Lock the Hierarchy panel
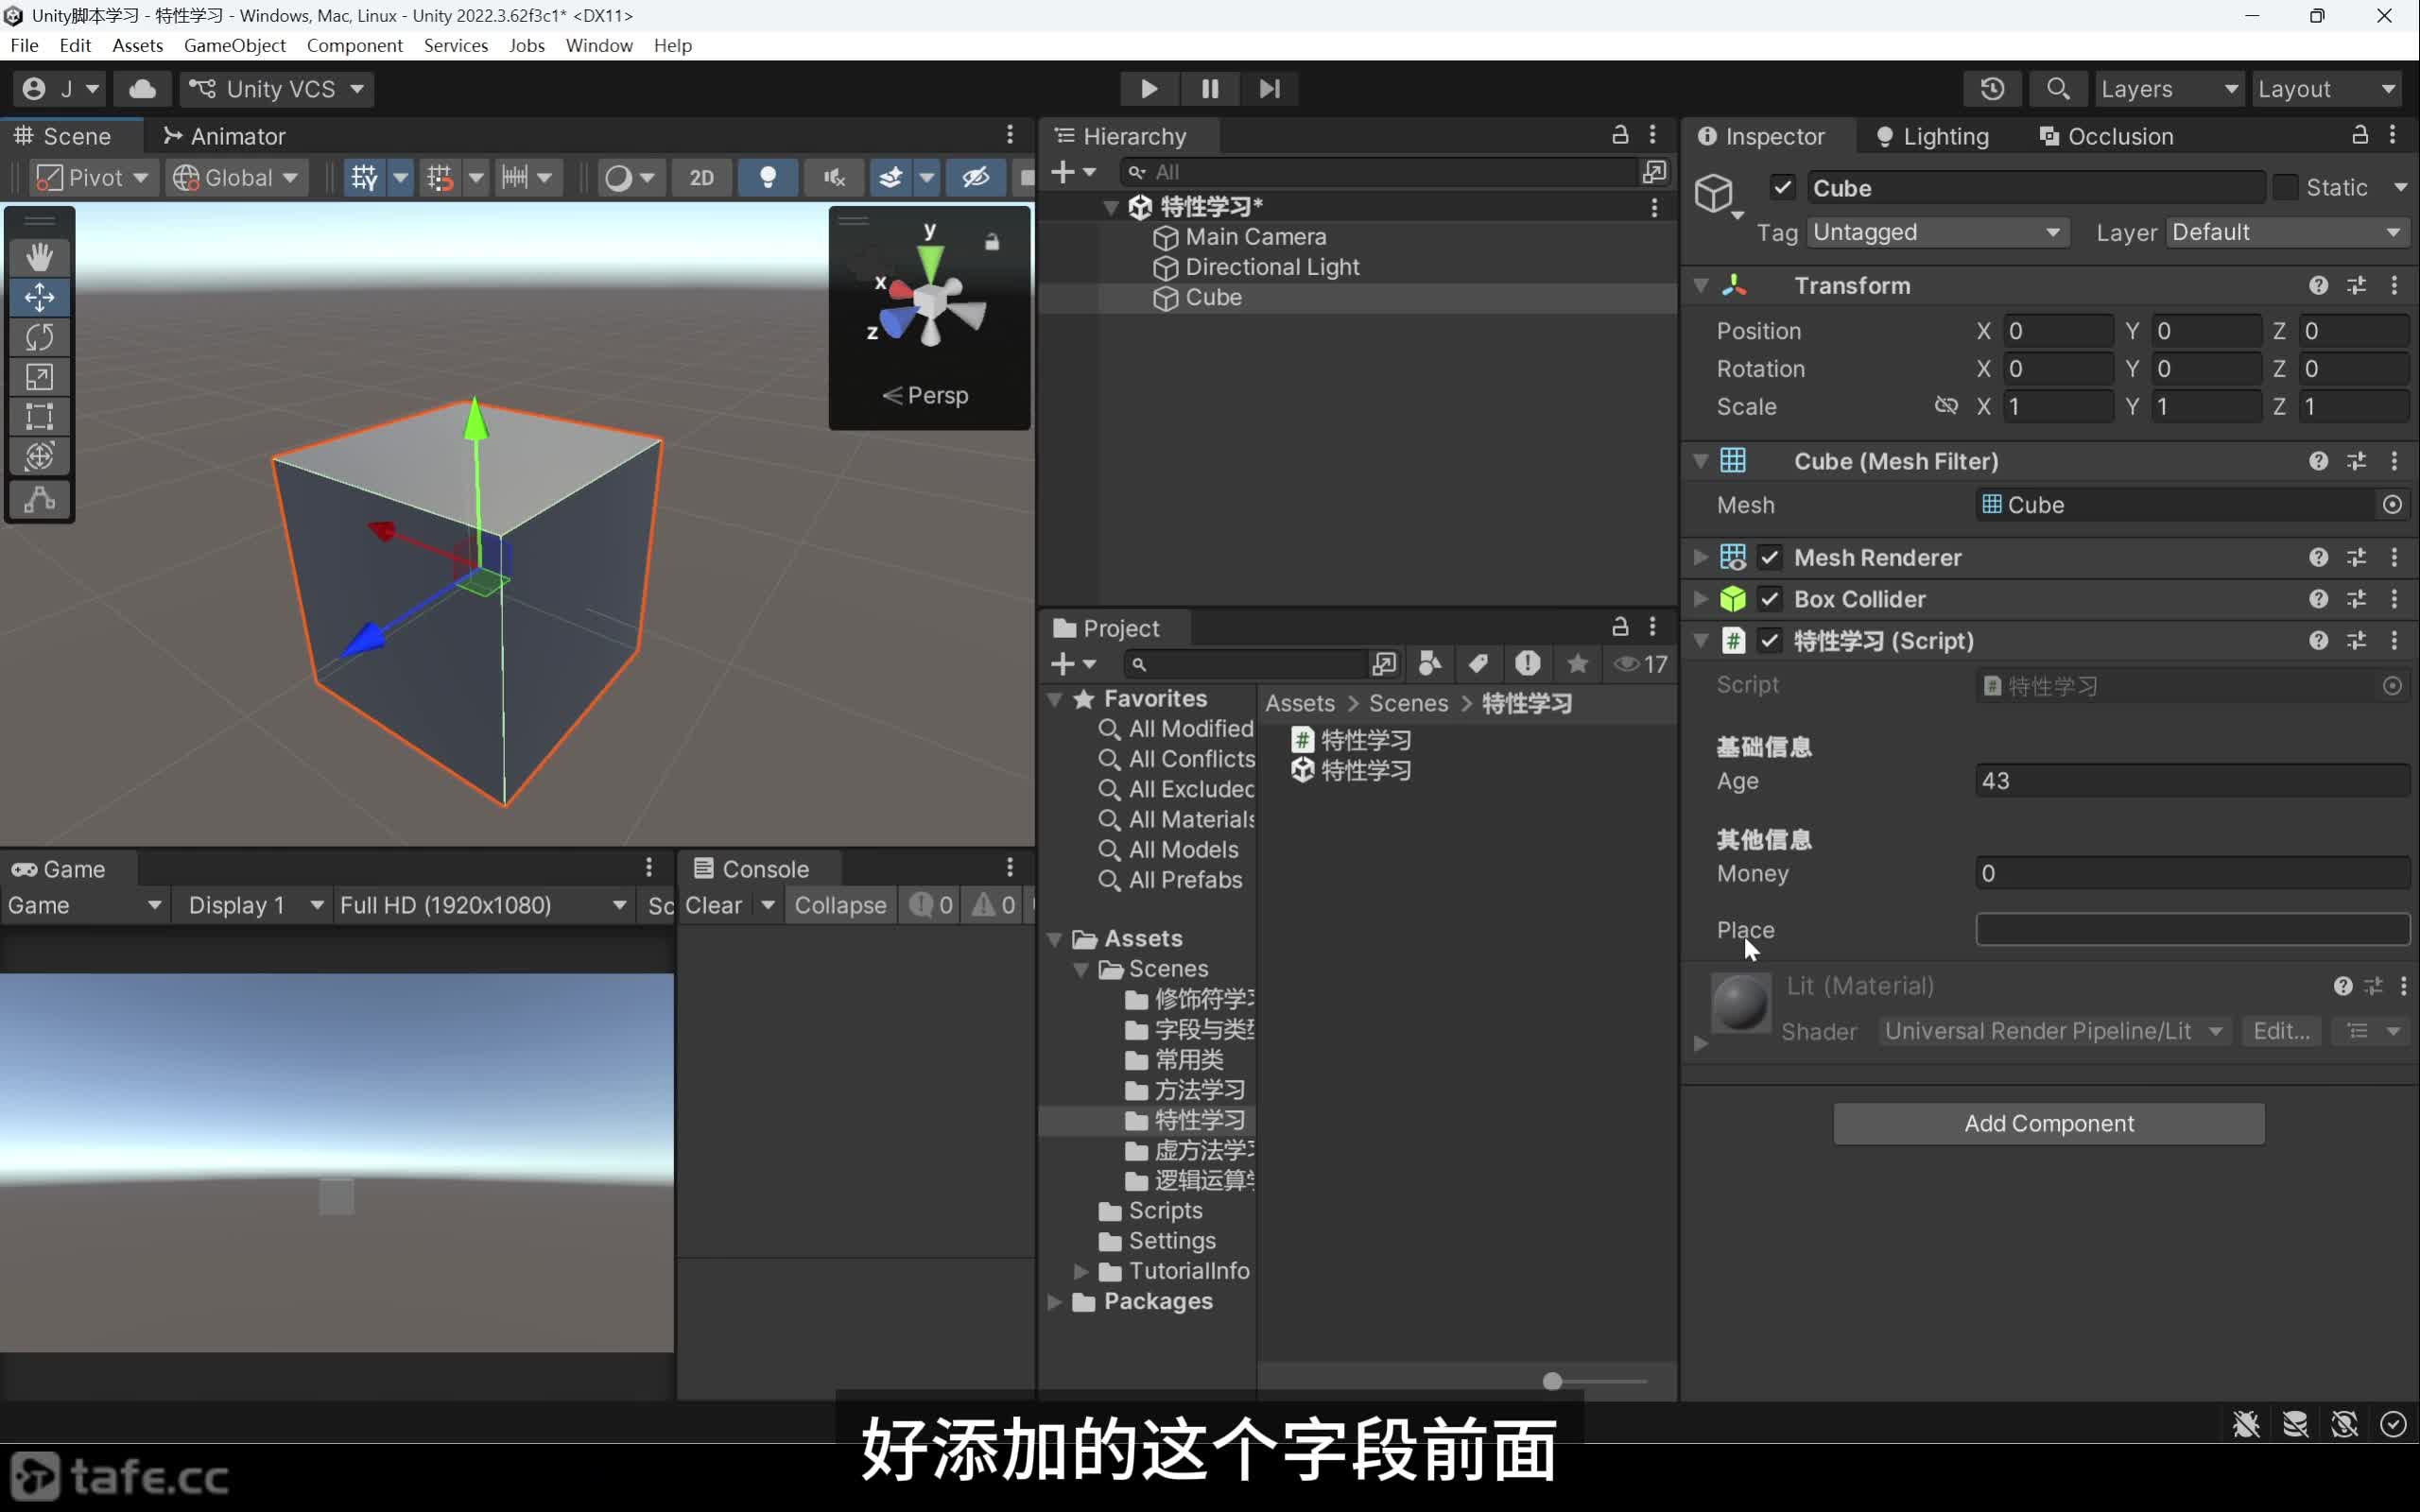 point(1620,135)
